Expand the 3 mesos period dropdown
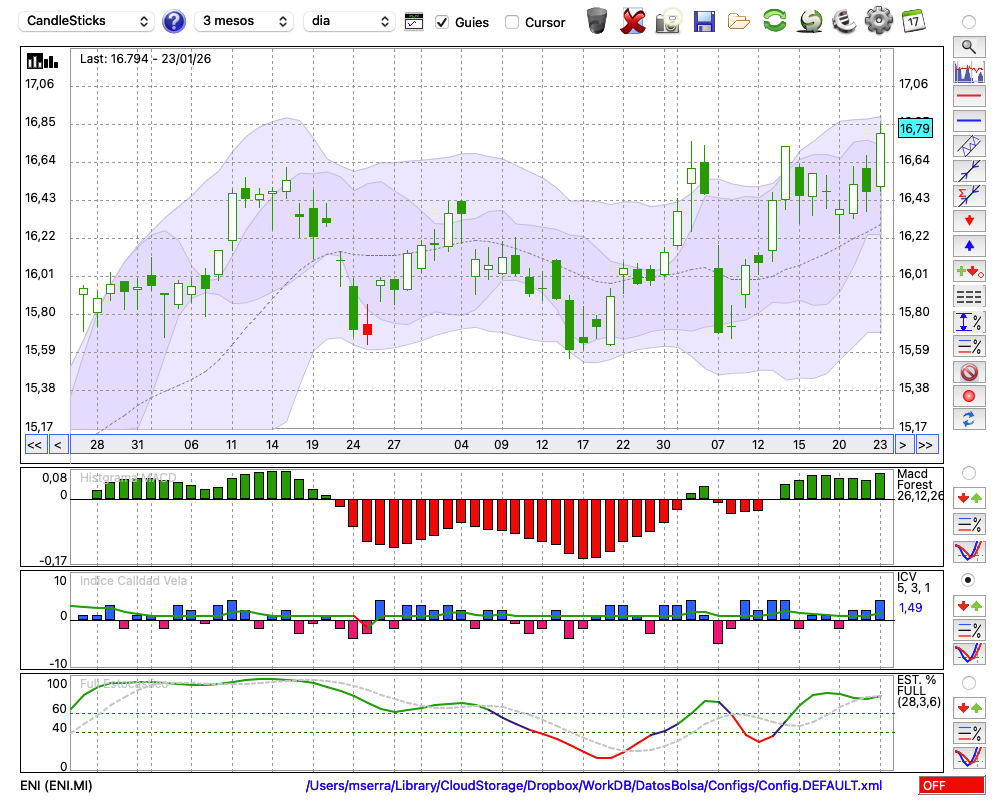The width and height of the screenshot is (1000, 800). click(243, 21)
